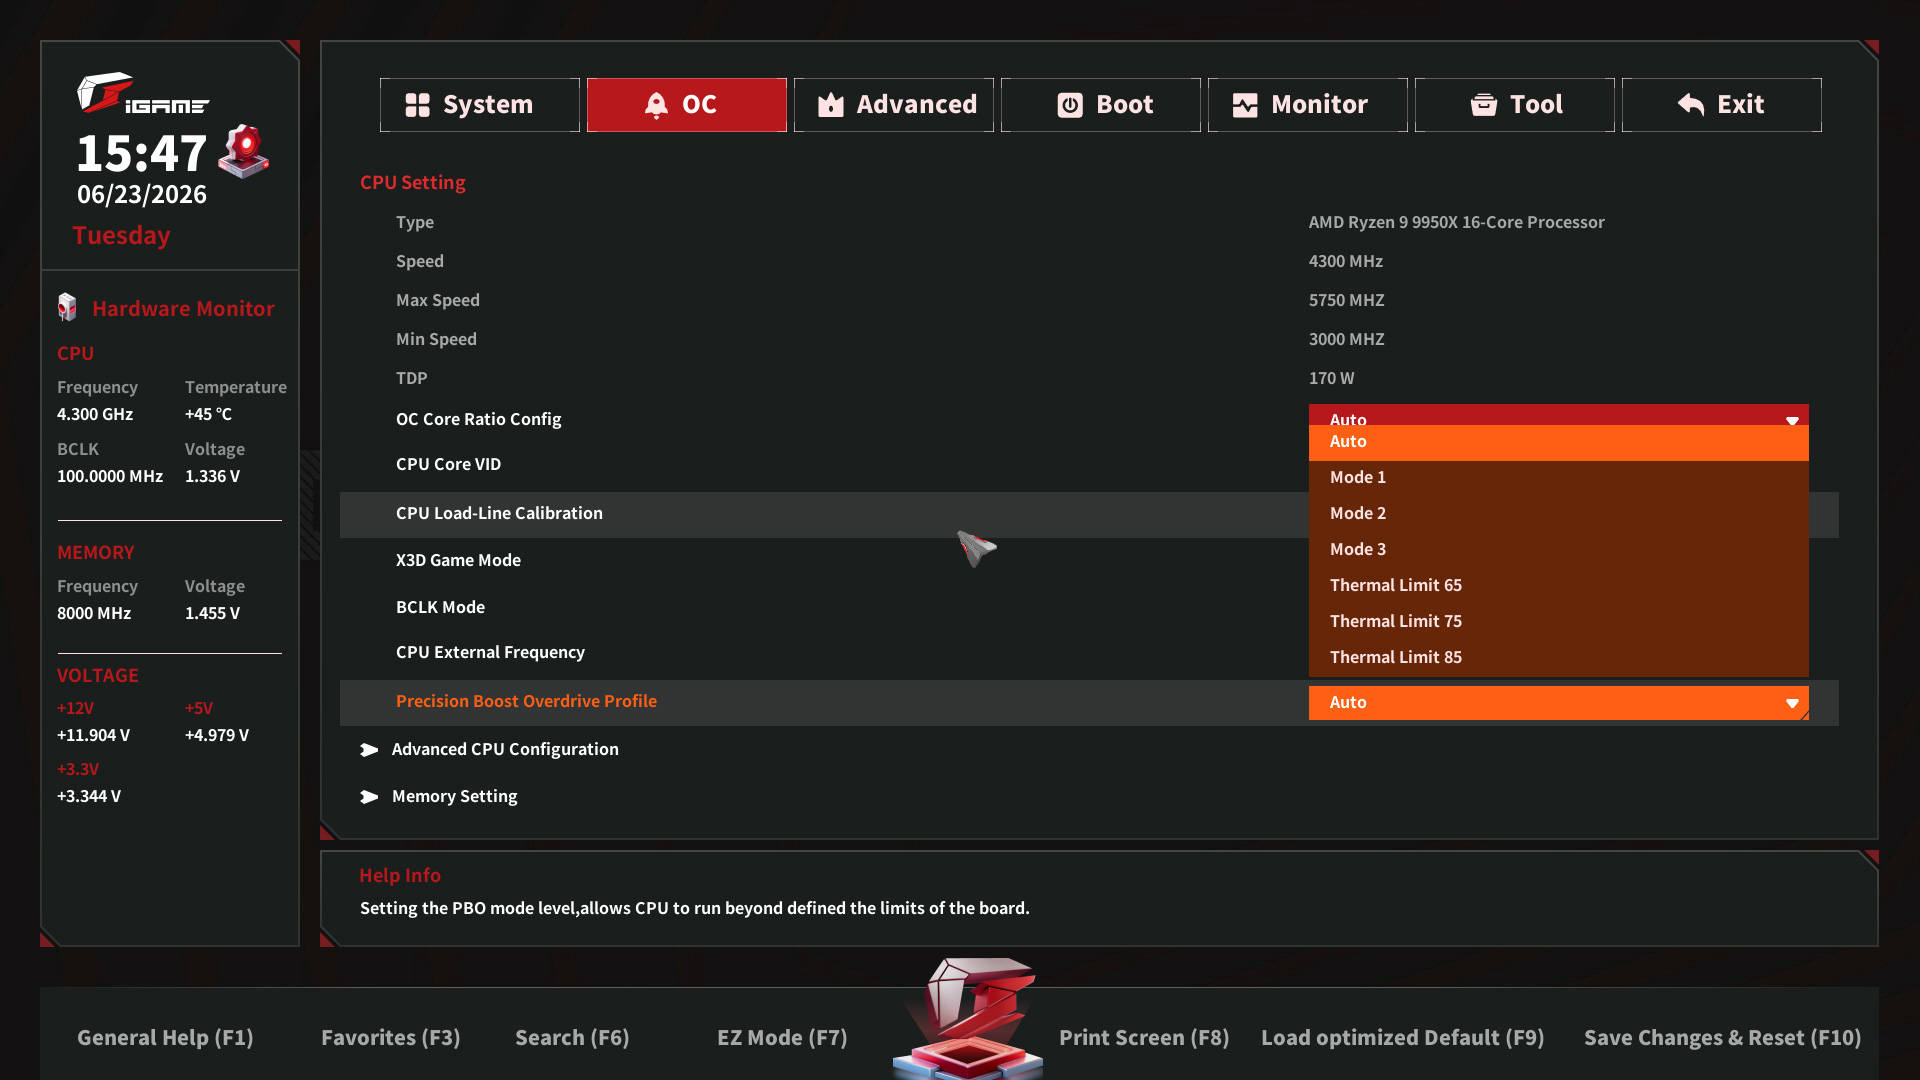Choose Auto in the open dropdown list

1559,442
